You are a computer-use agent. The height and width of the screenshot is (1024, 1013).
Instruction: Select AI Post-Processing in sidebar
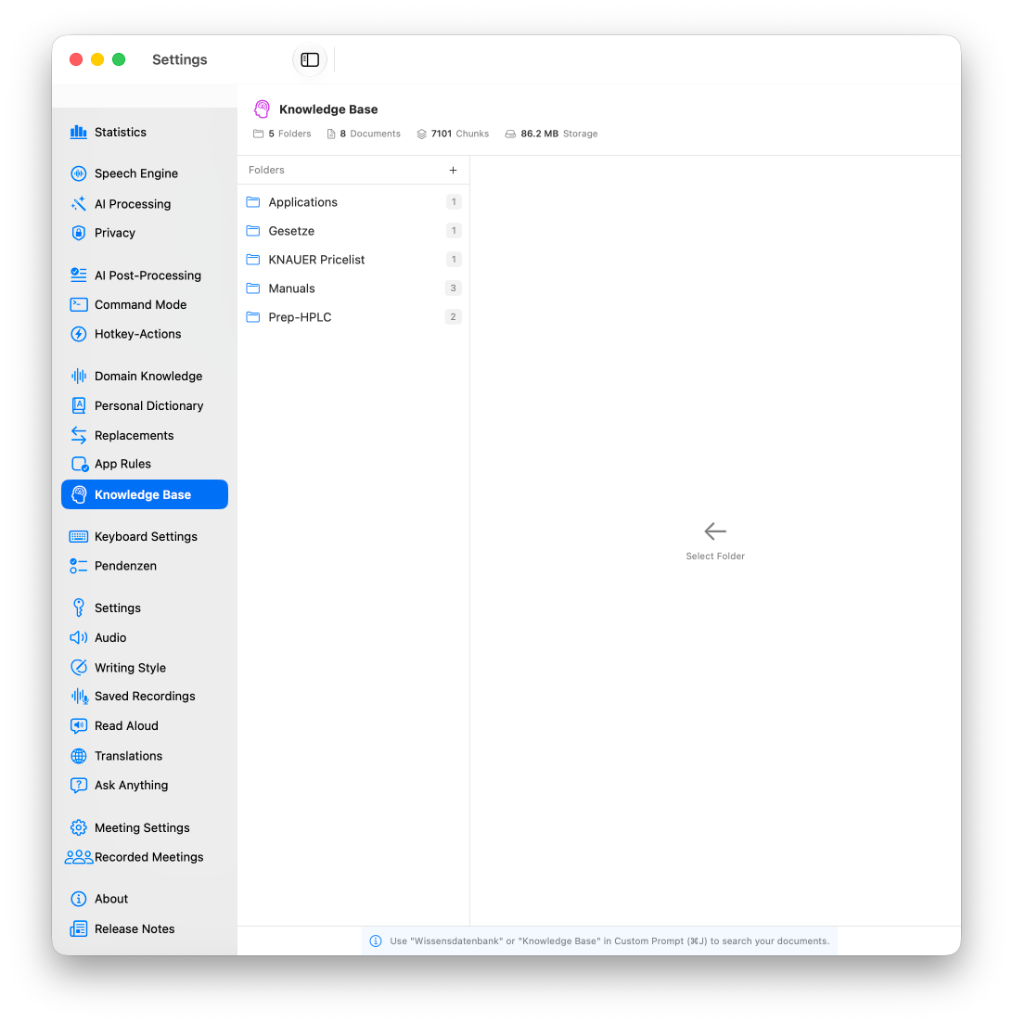(x=144, y=276)
